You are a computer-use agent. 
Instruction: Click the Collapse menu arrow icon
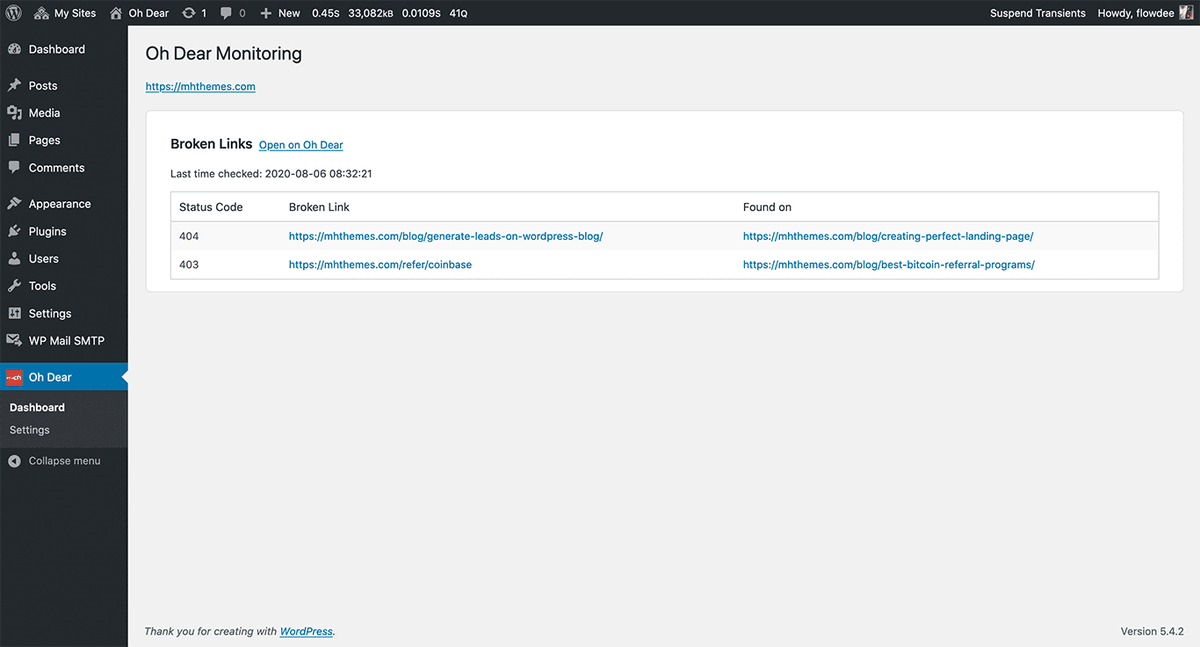(x=14, y=461)
